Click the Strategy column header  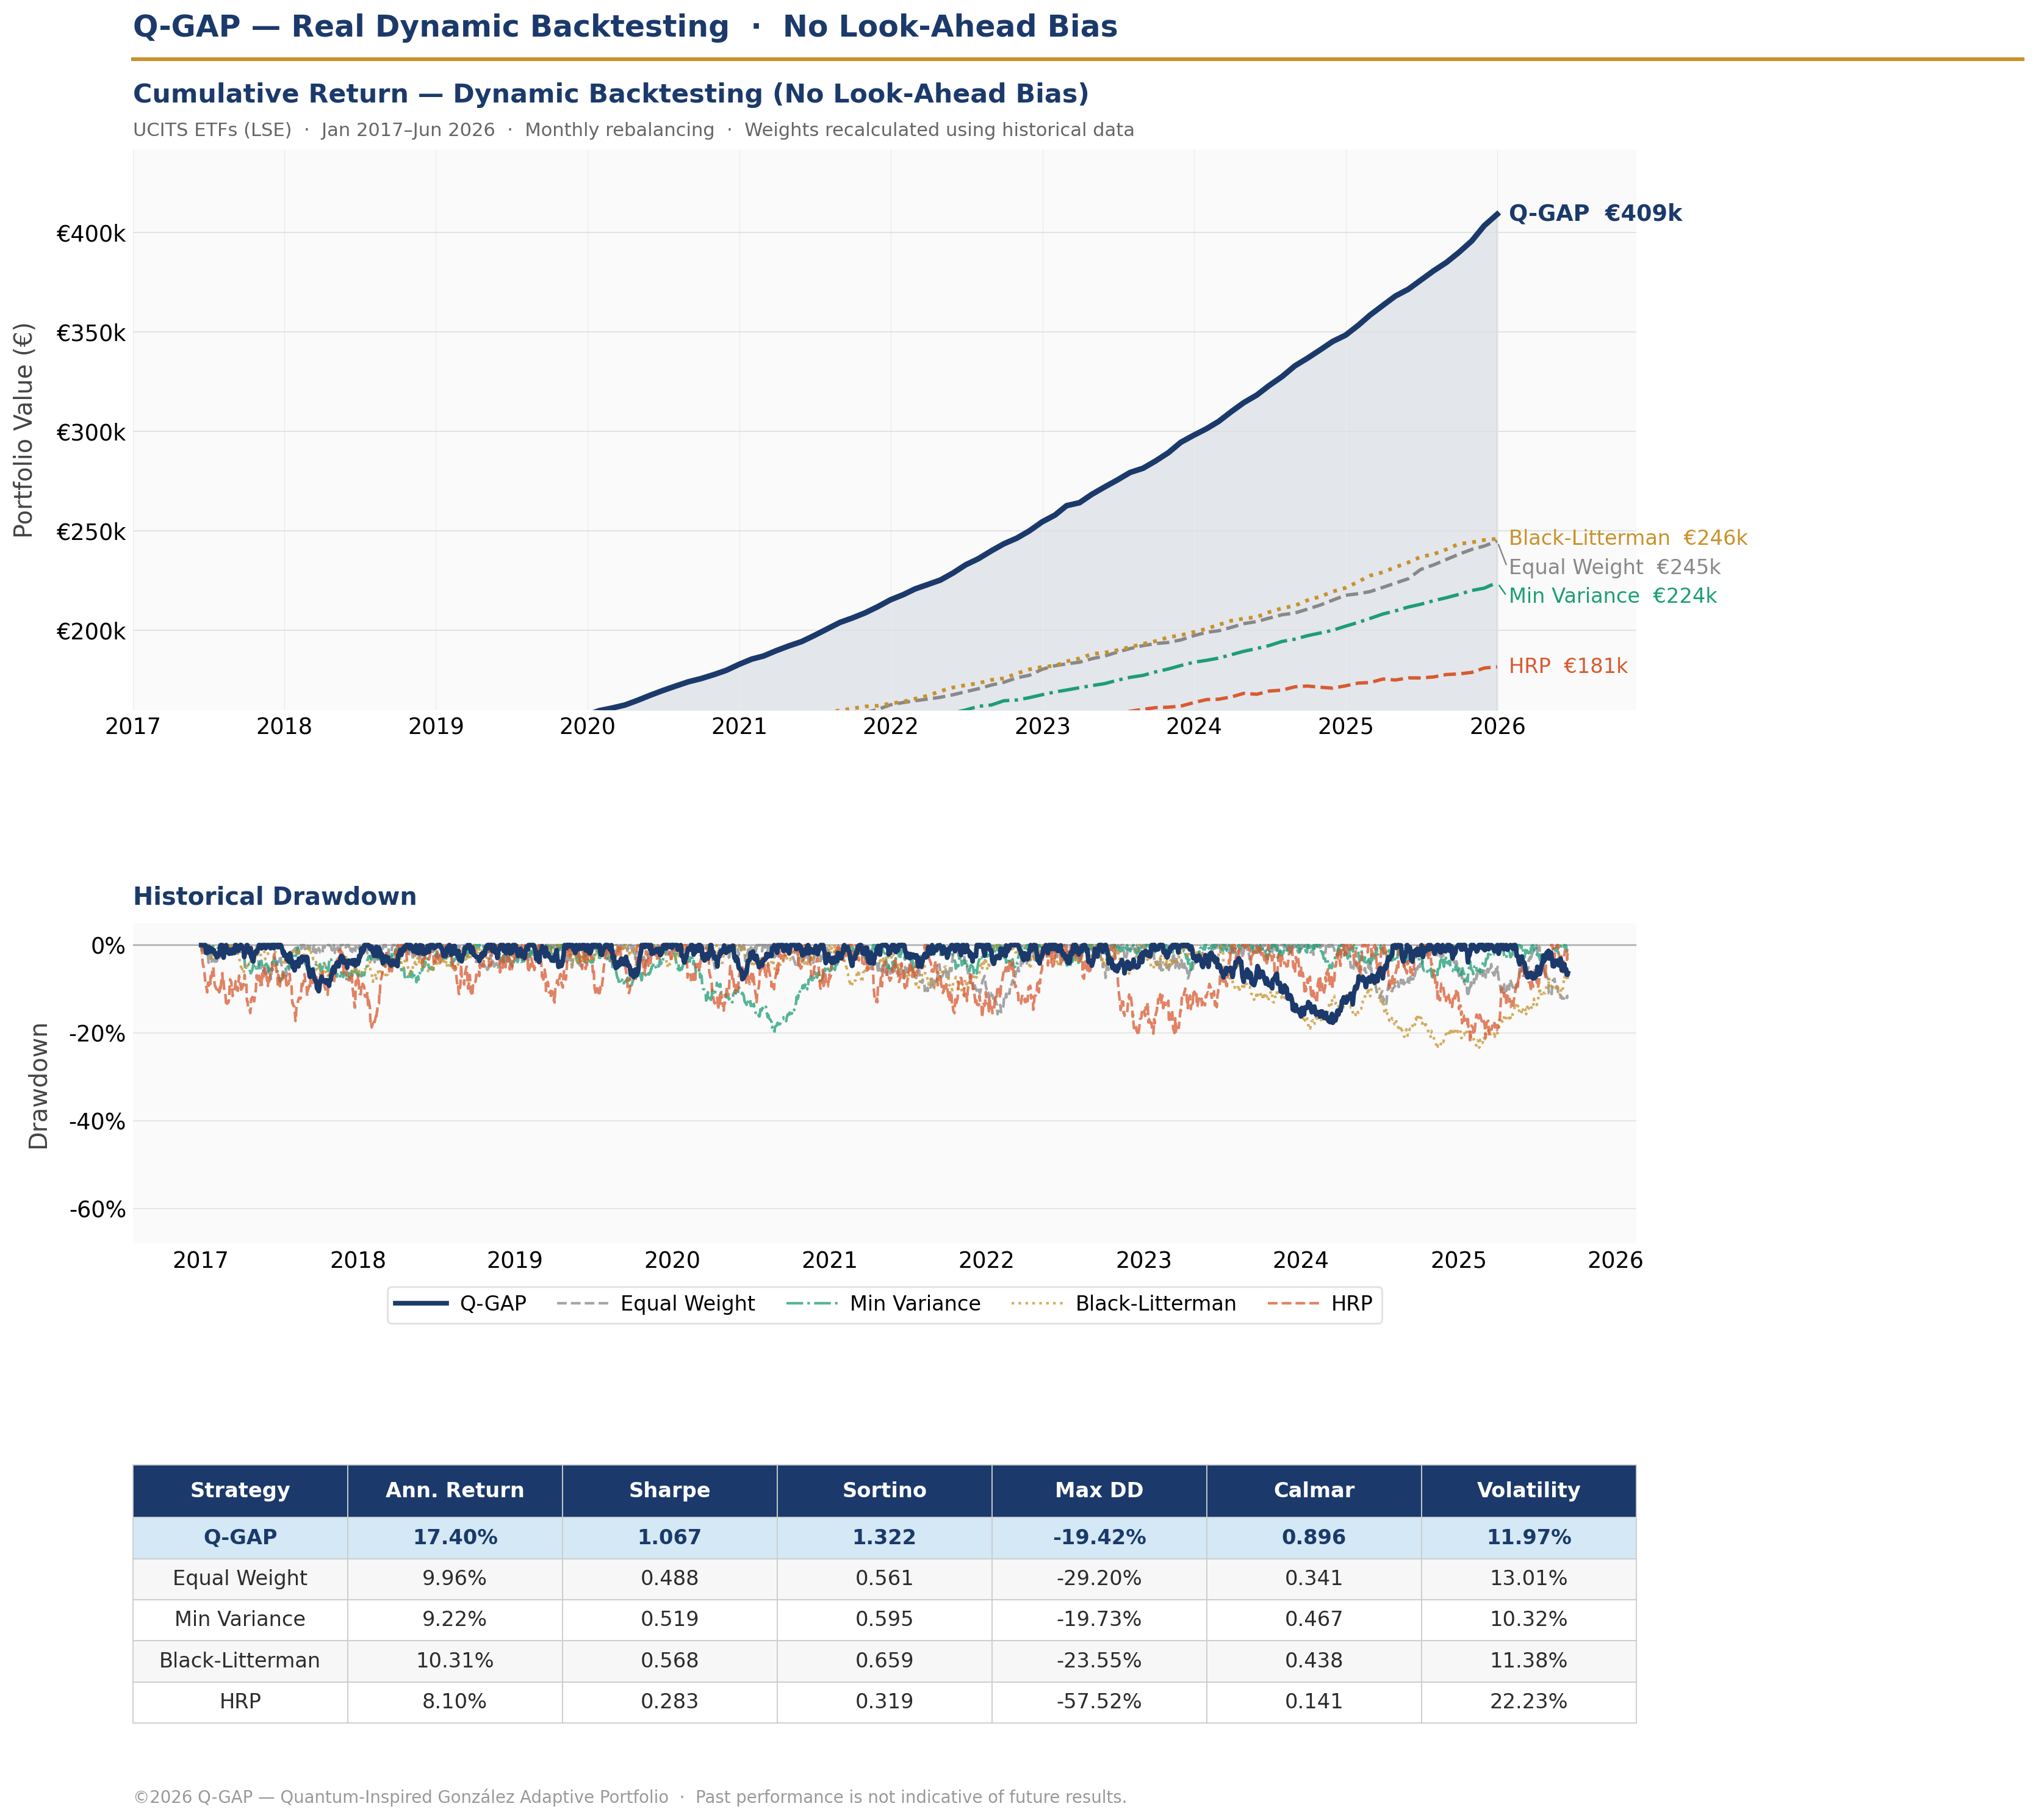point(240,1490)
